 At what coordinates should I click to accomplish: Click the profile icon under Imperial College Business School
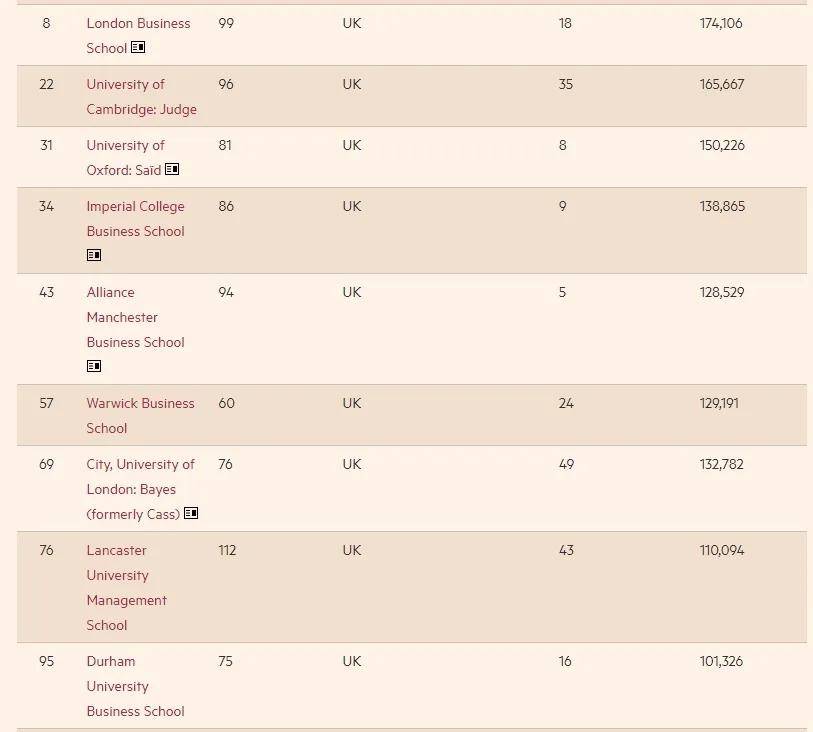pos(94,256)
